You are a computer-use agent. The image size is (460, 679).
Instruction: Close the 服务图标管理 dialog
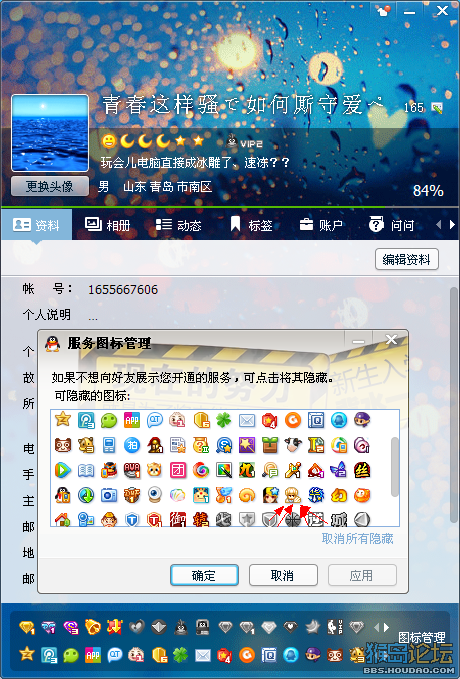(392, 340)
